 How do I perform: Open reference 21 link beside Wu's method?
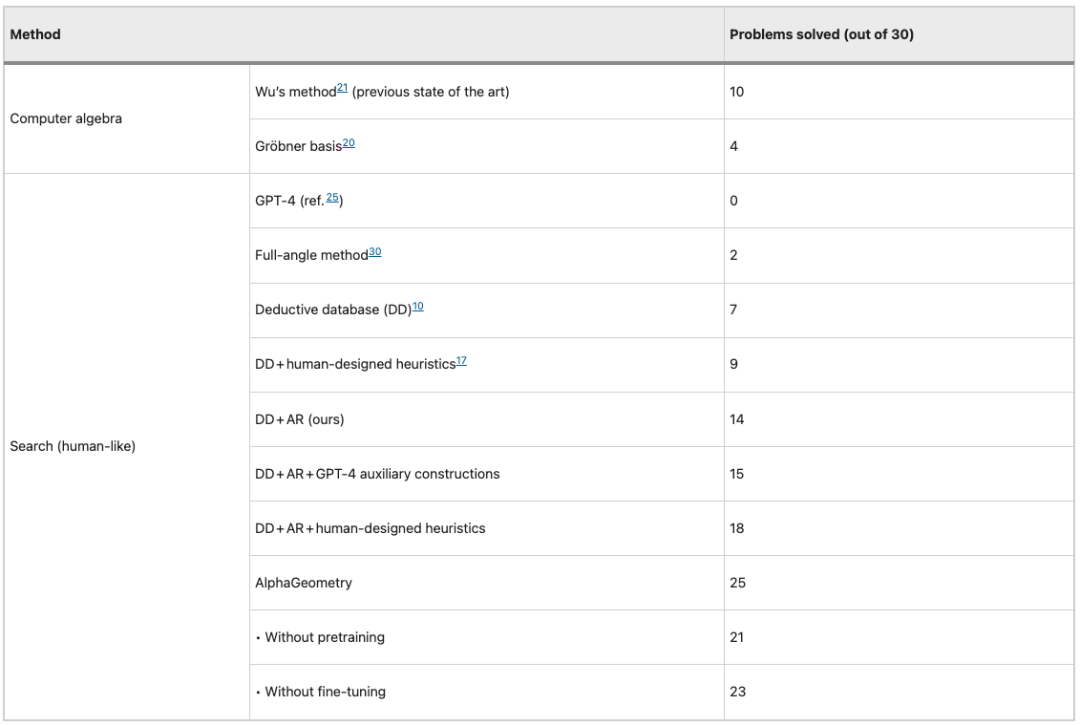coord(342,88)
